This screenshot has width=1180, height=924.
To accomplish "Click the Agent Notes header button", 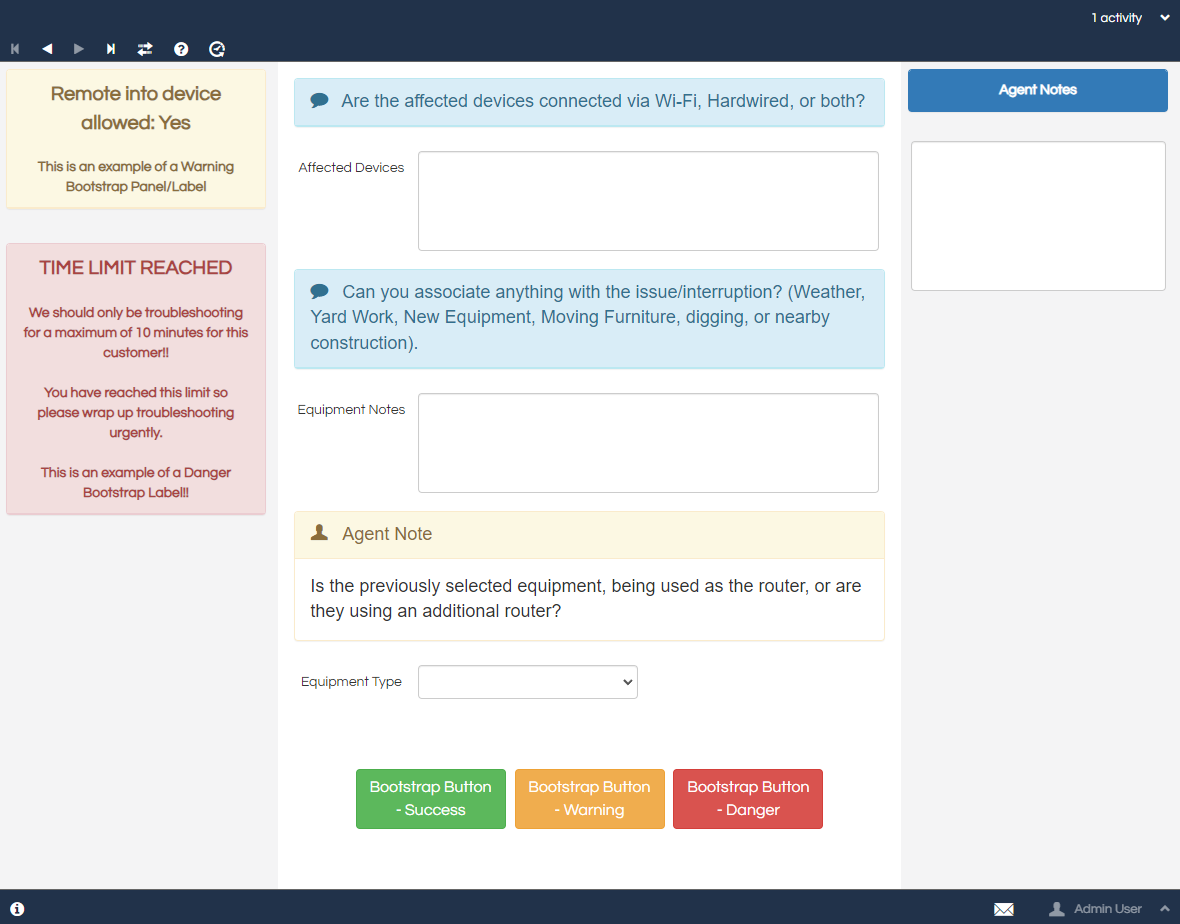I will click(1037, 90).
